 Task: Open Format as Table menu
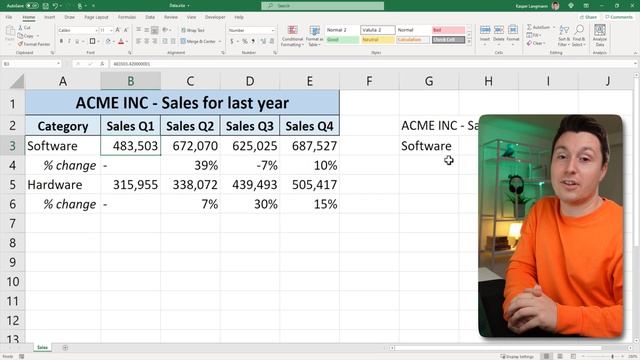coord(314,36)
